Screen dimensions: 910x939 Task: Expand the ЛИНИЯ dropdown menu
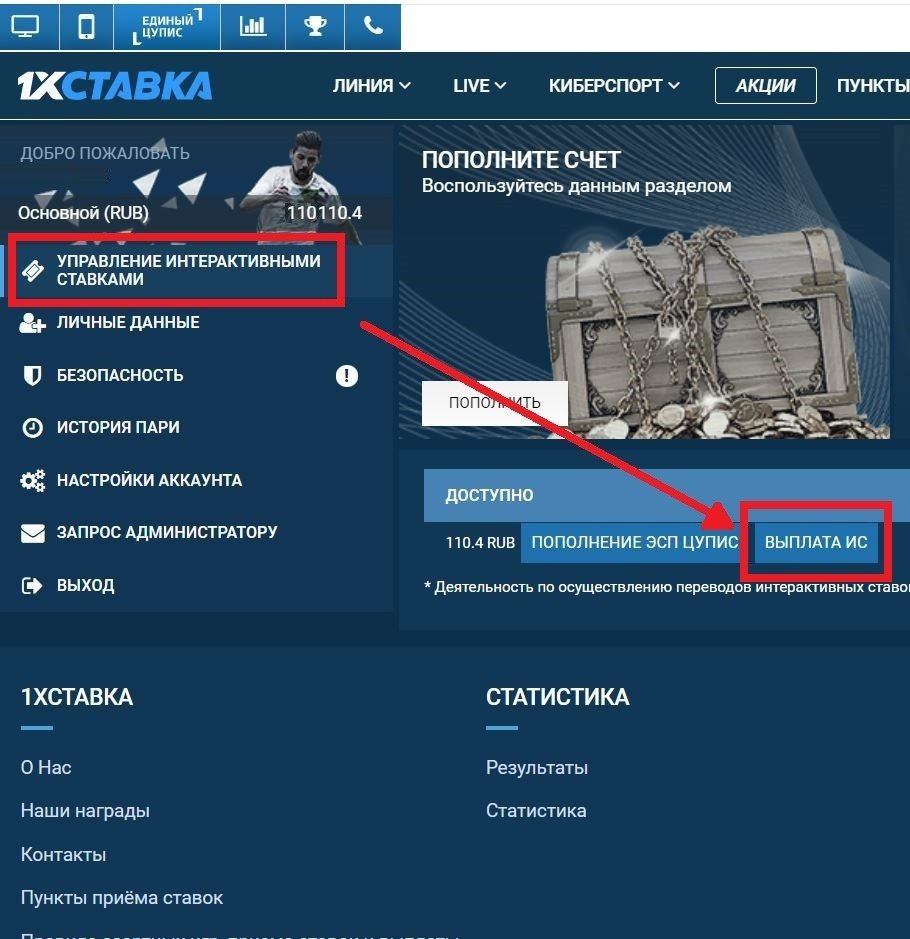coord(371,86)
